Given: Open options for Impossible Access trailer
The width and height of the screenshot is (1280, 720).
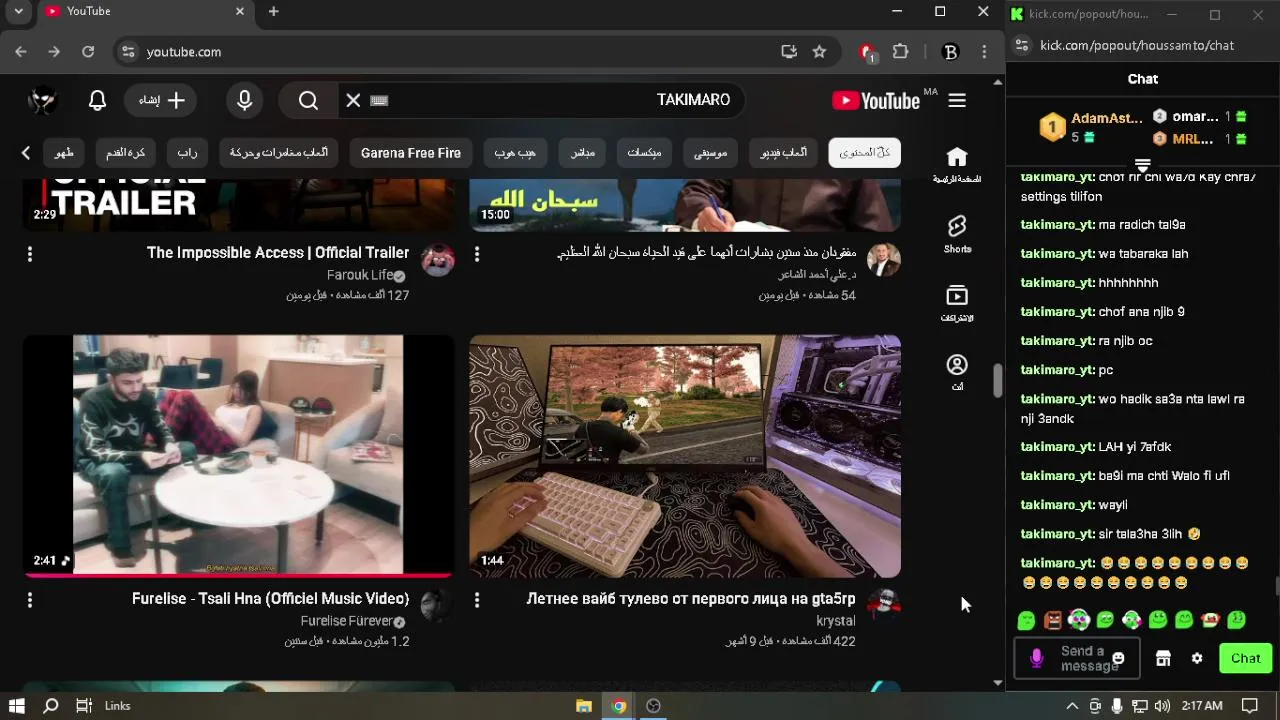Looking at the screenshot, I should click(30, 254).
